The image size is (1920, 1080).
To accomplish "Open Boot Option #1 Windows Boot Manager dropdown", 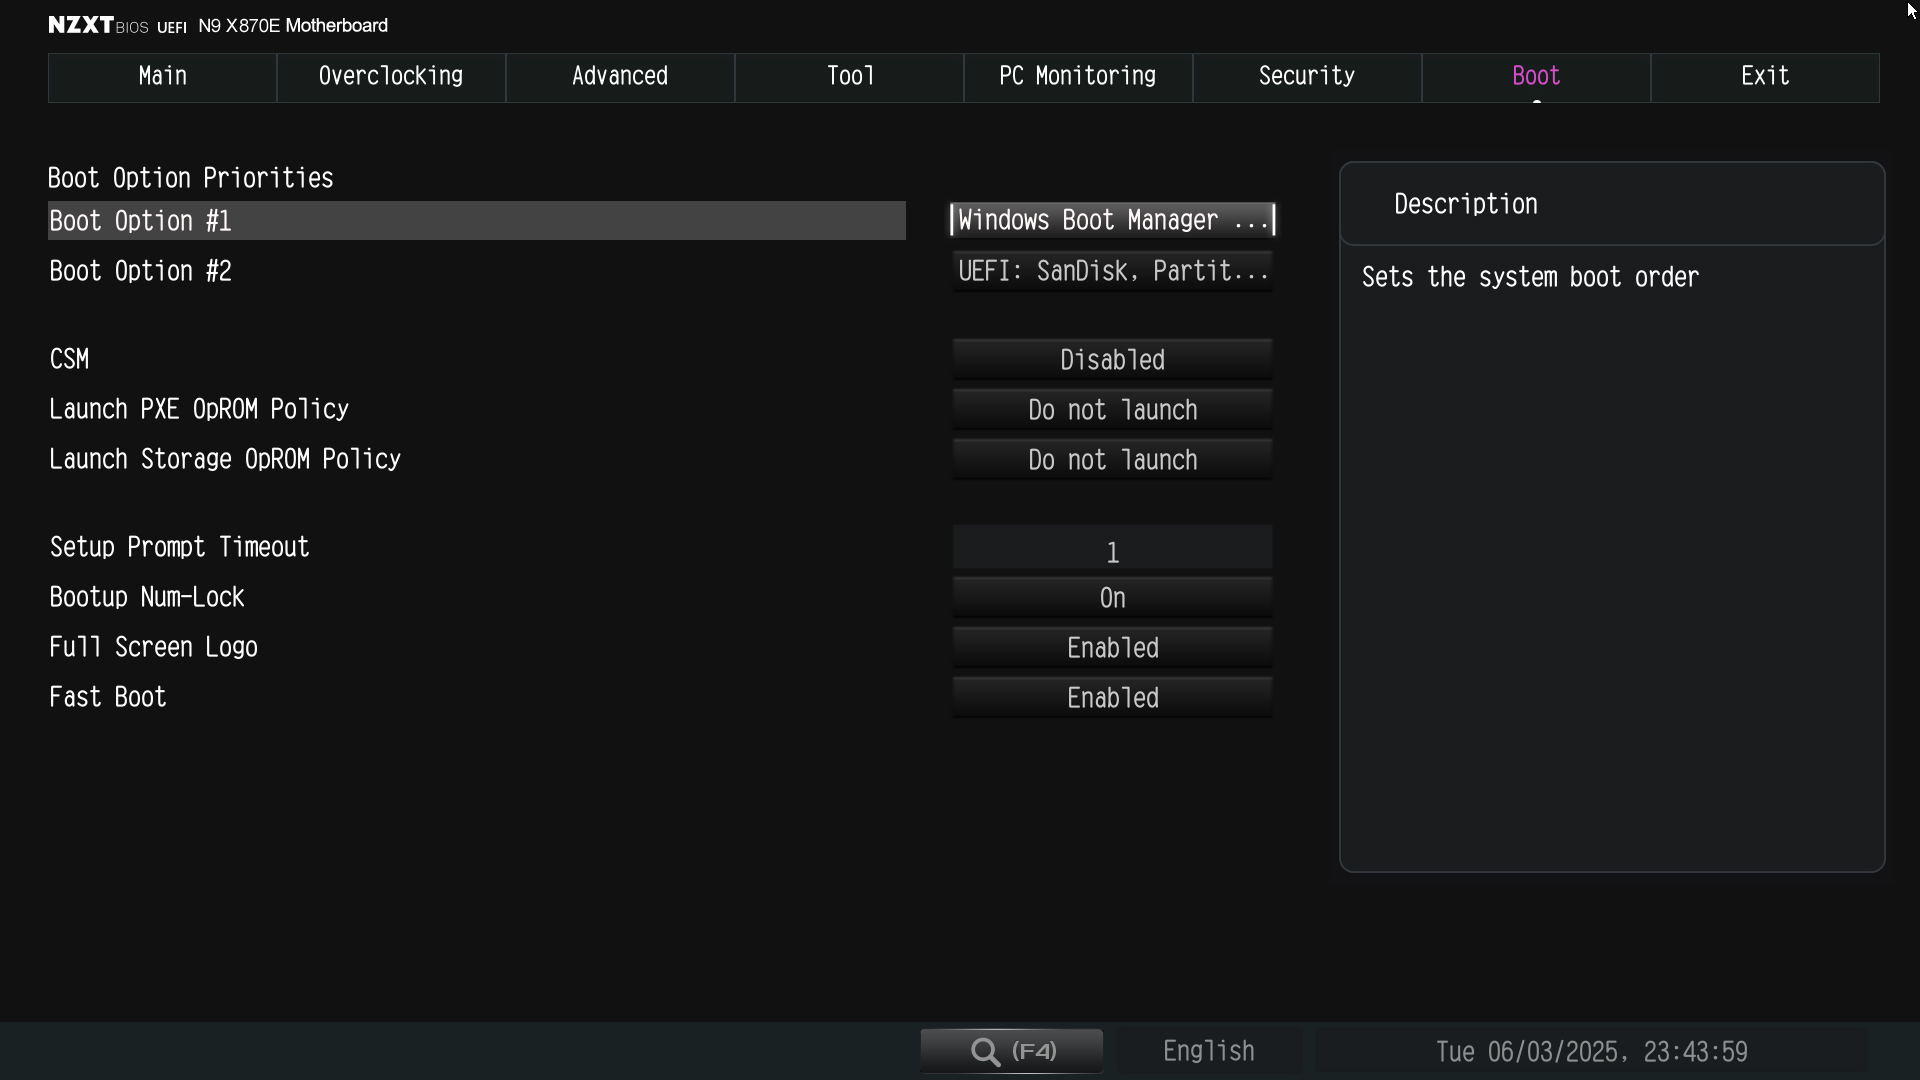I will [1112, 220].
